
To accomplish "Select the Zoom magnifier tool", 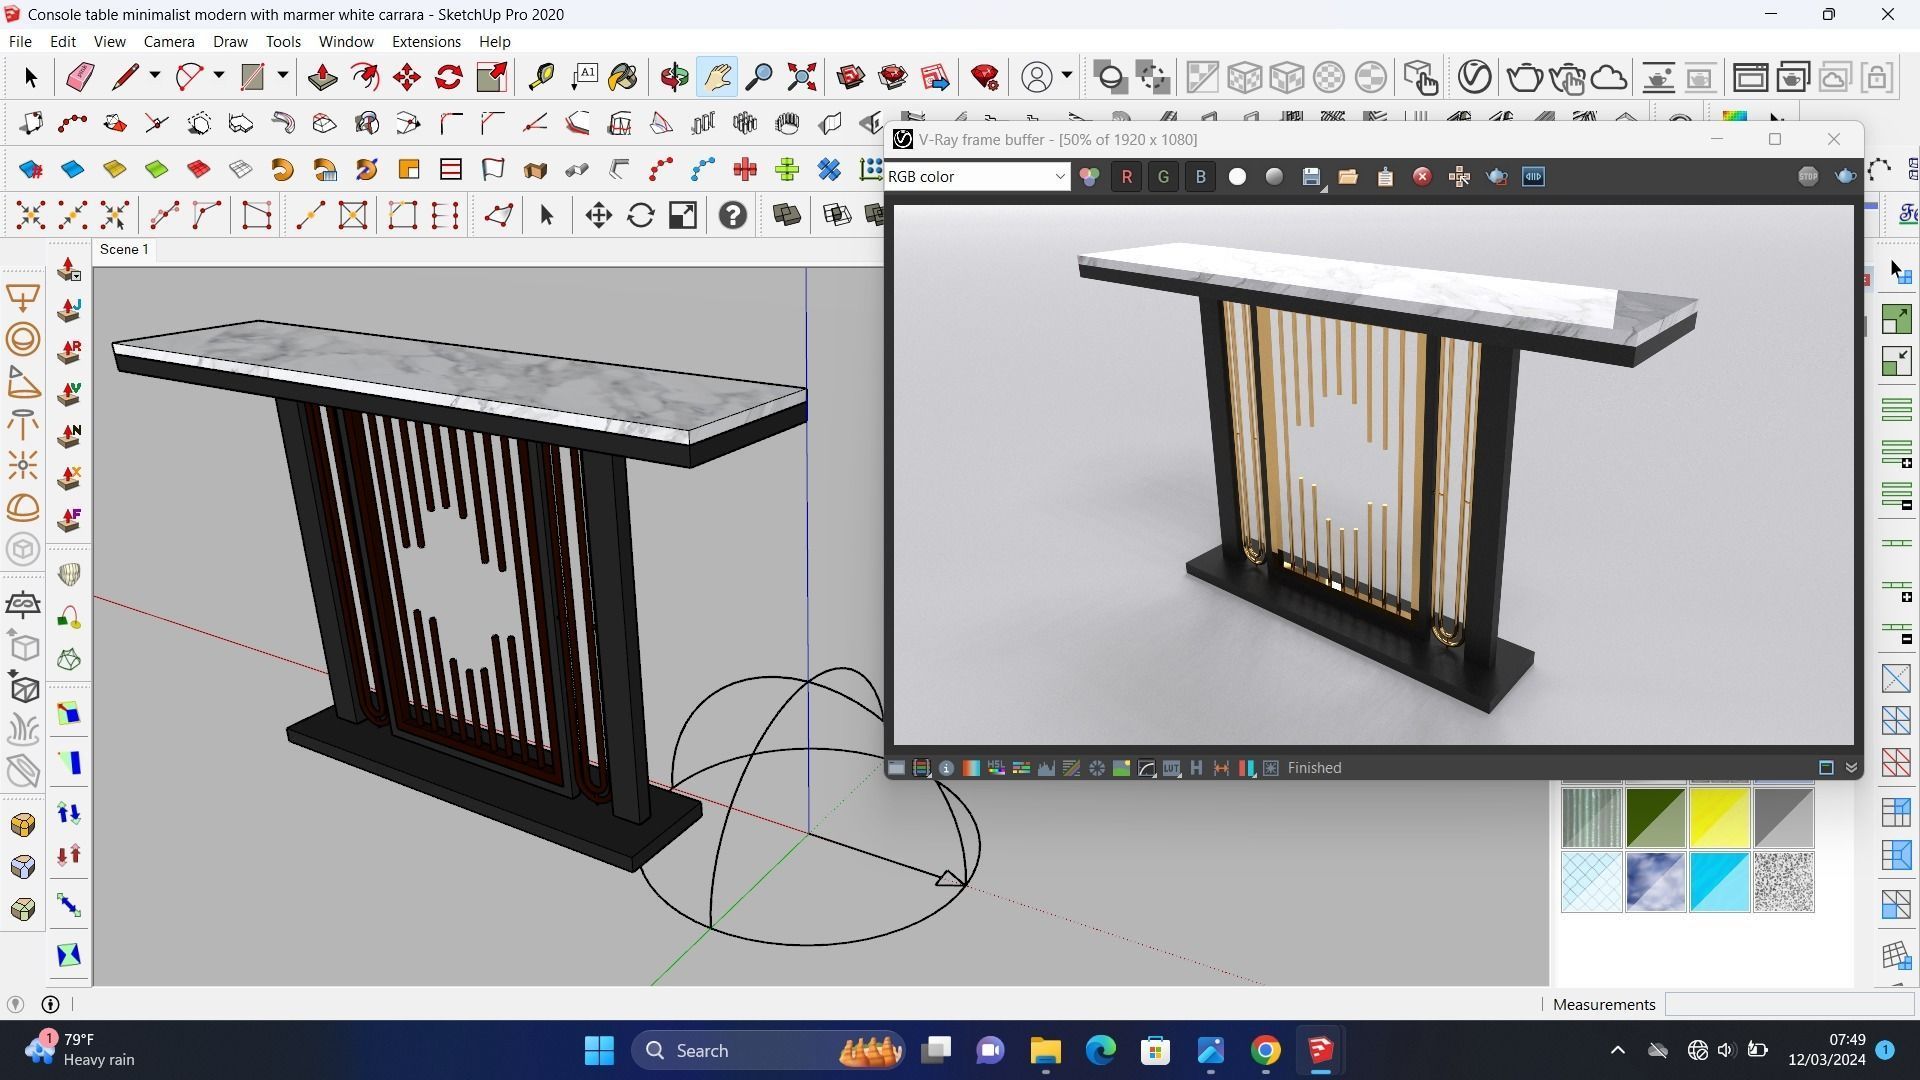I will pyautogui.click(x=759, y=77).
